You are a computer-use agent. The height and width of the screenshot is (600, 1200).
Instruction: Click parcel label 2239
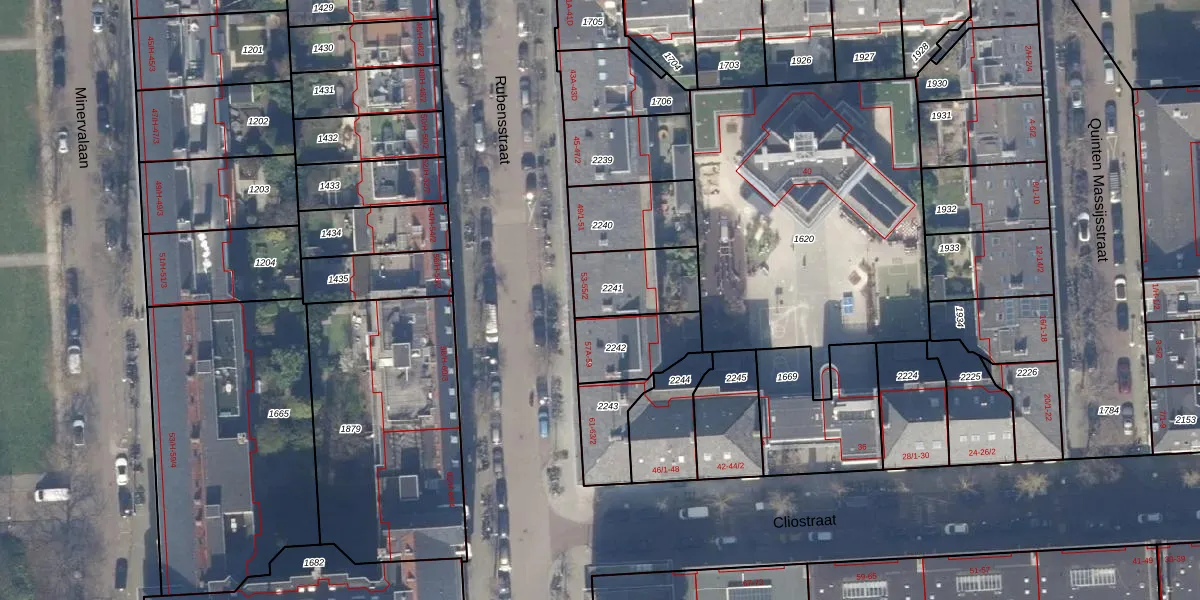pos(602,160)
